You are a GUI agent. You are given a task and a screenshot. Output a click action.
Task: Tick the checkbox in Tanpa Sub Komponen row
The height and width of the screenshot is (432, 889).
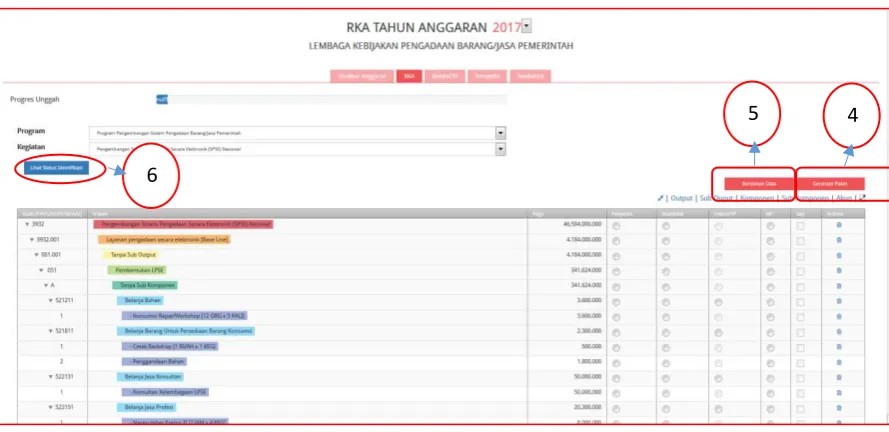800,287
